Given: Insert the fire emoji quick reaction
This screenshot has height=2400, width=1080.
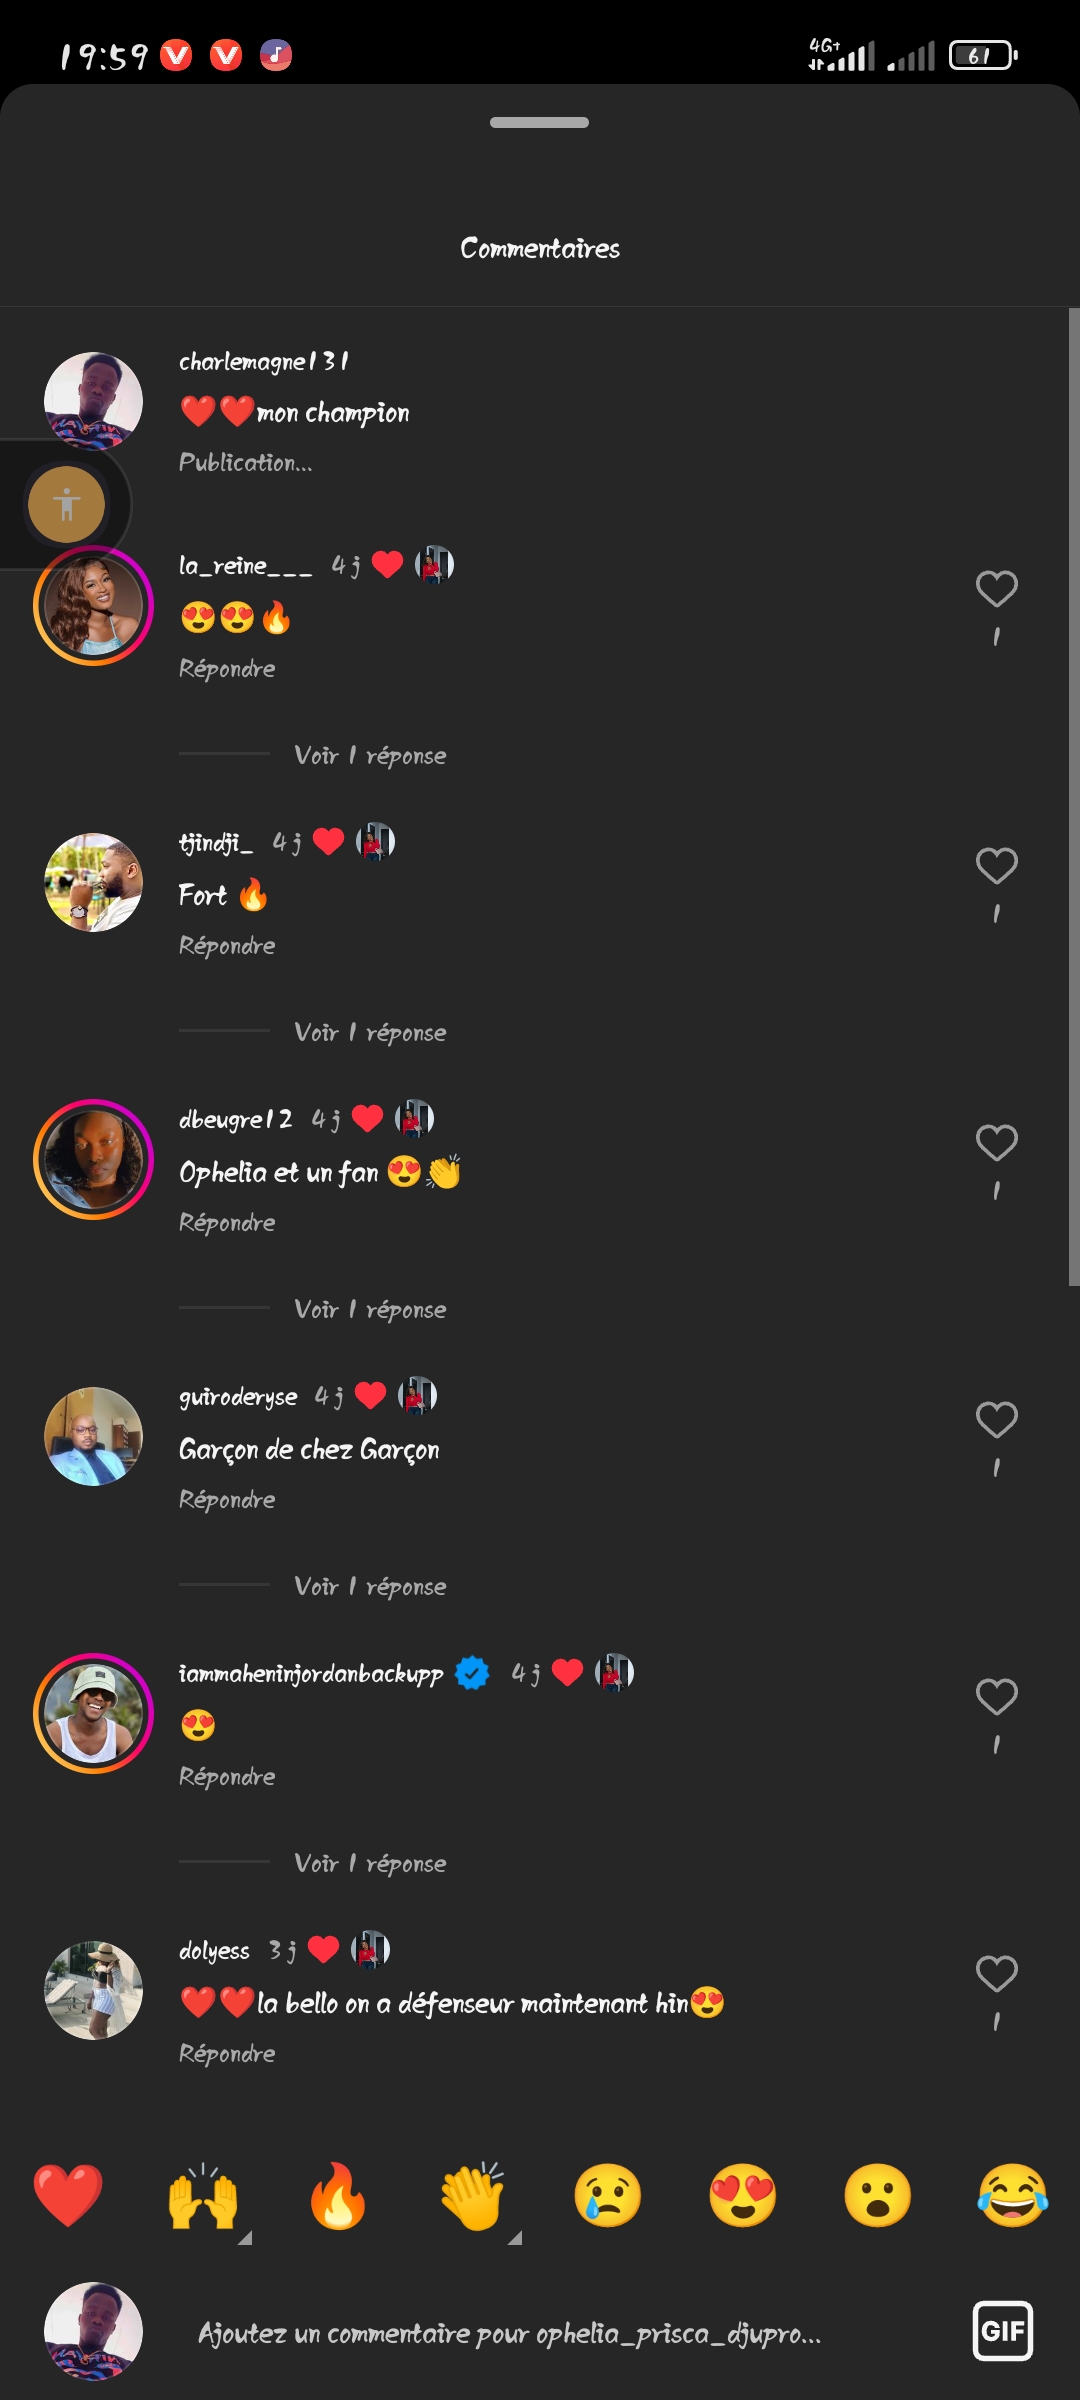Looking at the screenshot, I should click(x=338, y=2195).
